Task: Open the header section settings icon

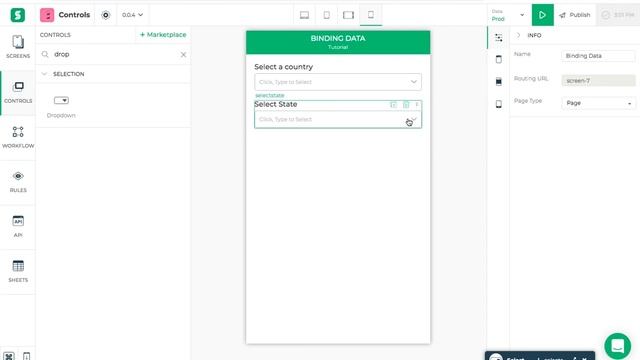Action: (499, 60)
